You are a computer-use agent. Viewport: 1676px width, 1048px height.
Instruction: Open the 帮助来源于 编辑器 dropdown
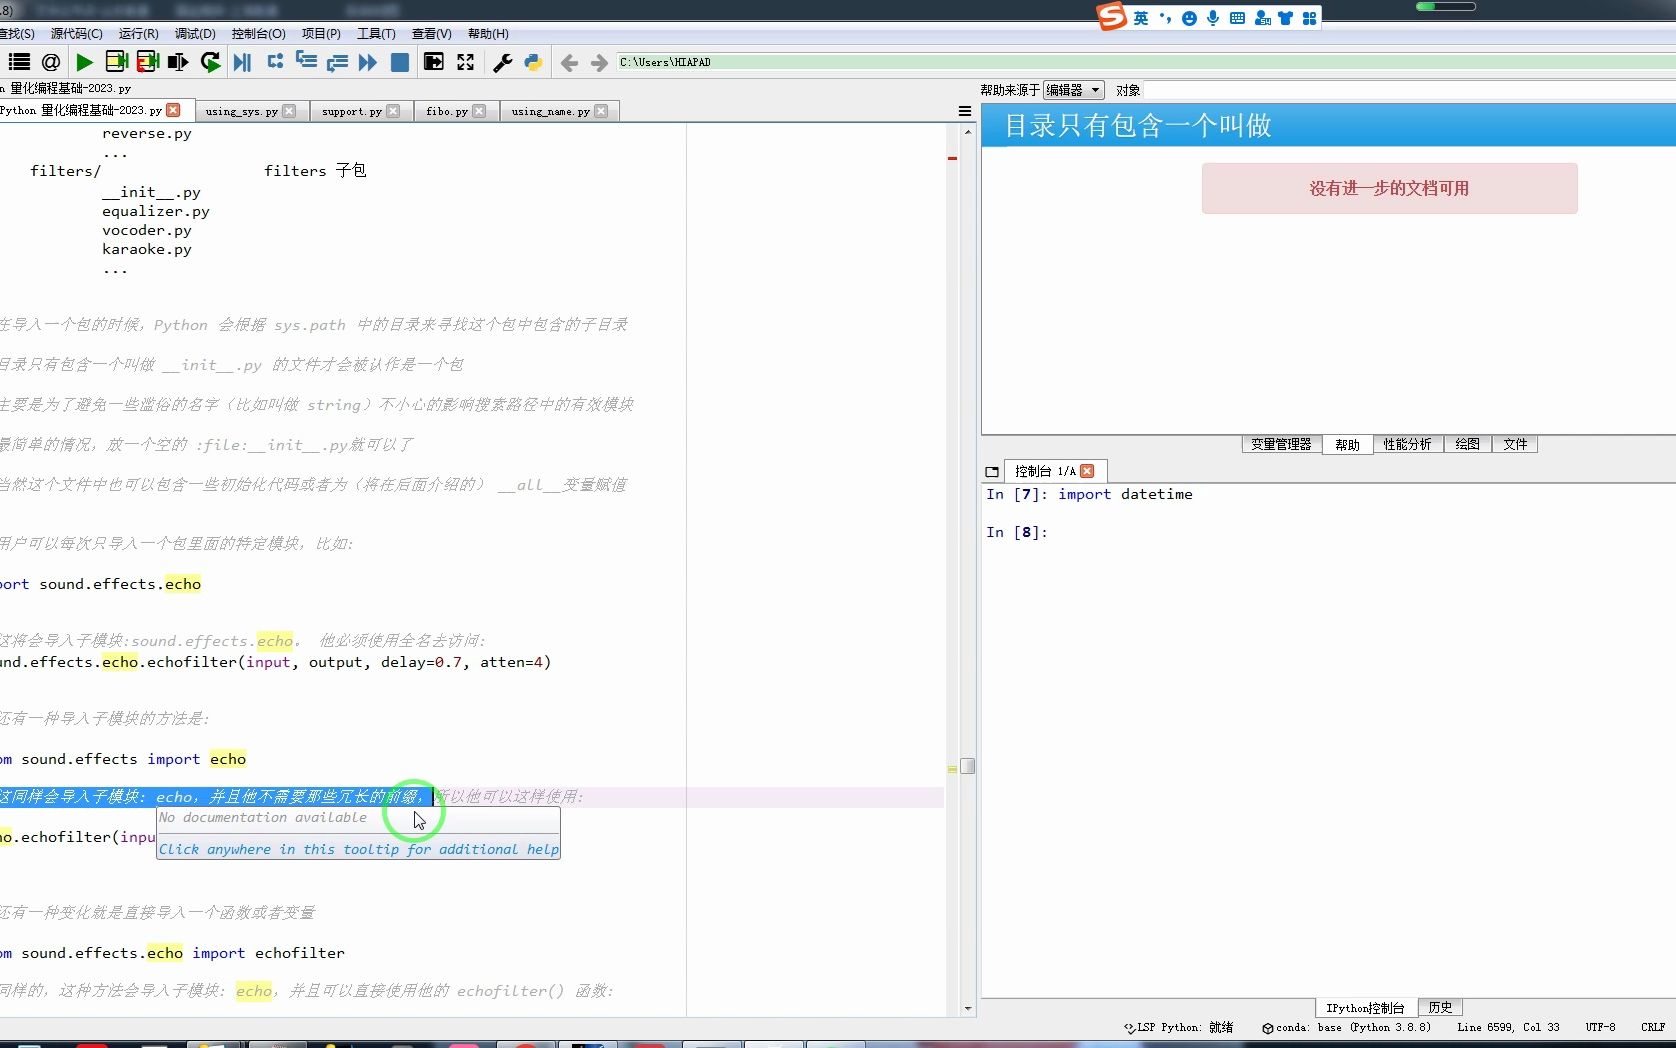point(1073,90)
